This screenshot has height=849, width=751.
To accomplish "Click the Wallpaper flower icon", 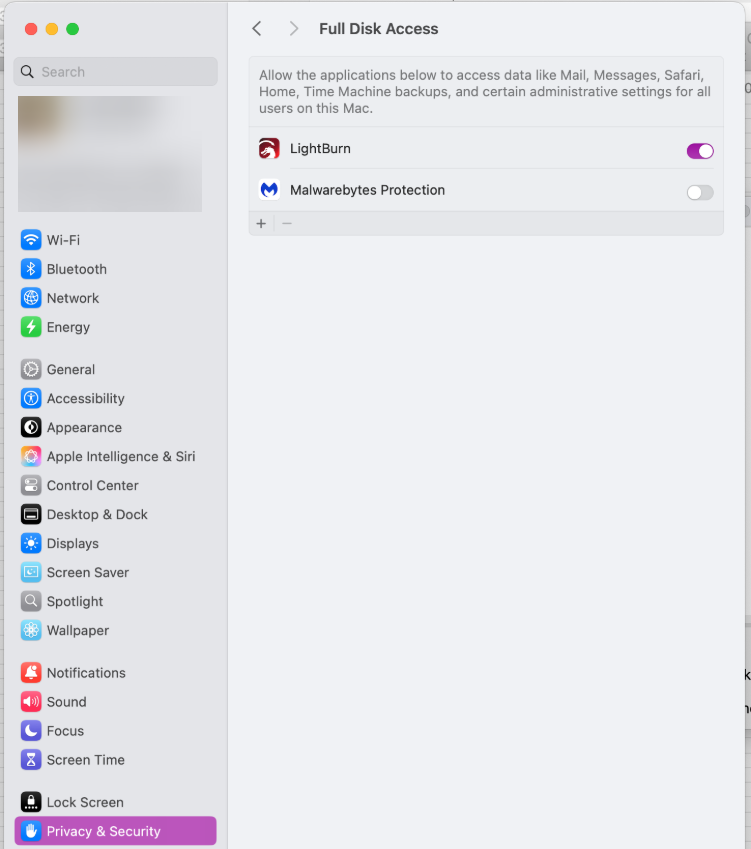I will pyautogui.click(x=31, y=630).
